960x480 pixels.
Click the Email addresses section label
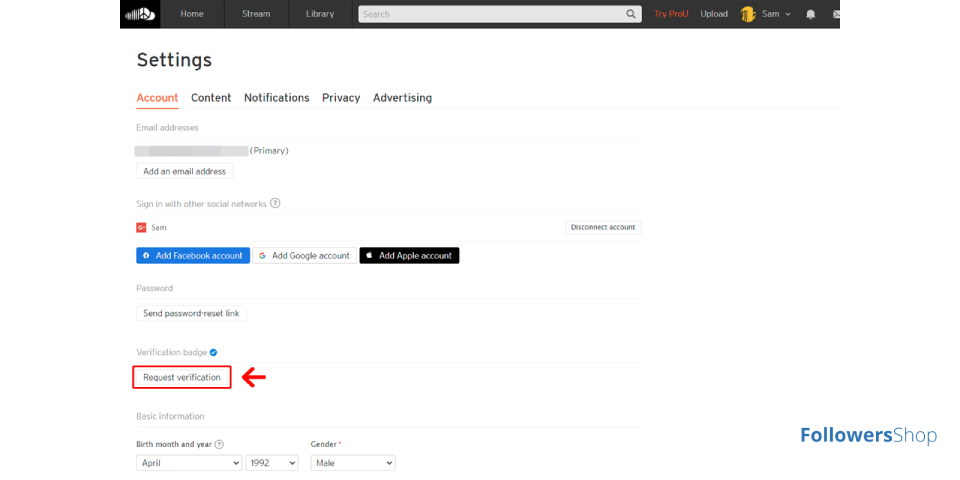pyautogui.click(x=167, y=128)
